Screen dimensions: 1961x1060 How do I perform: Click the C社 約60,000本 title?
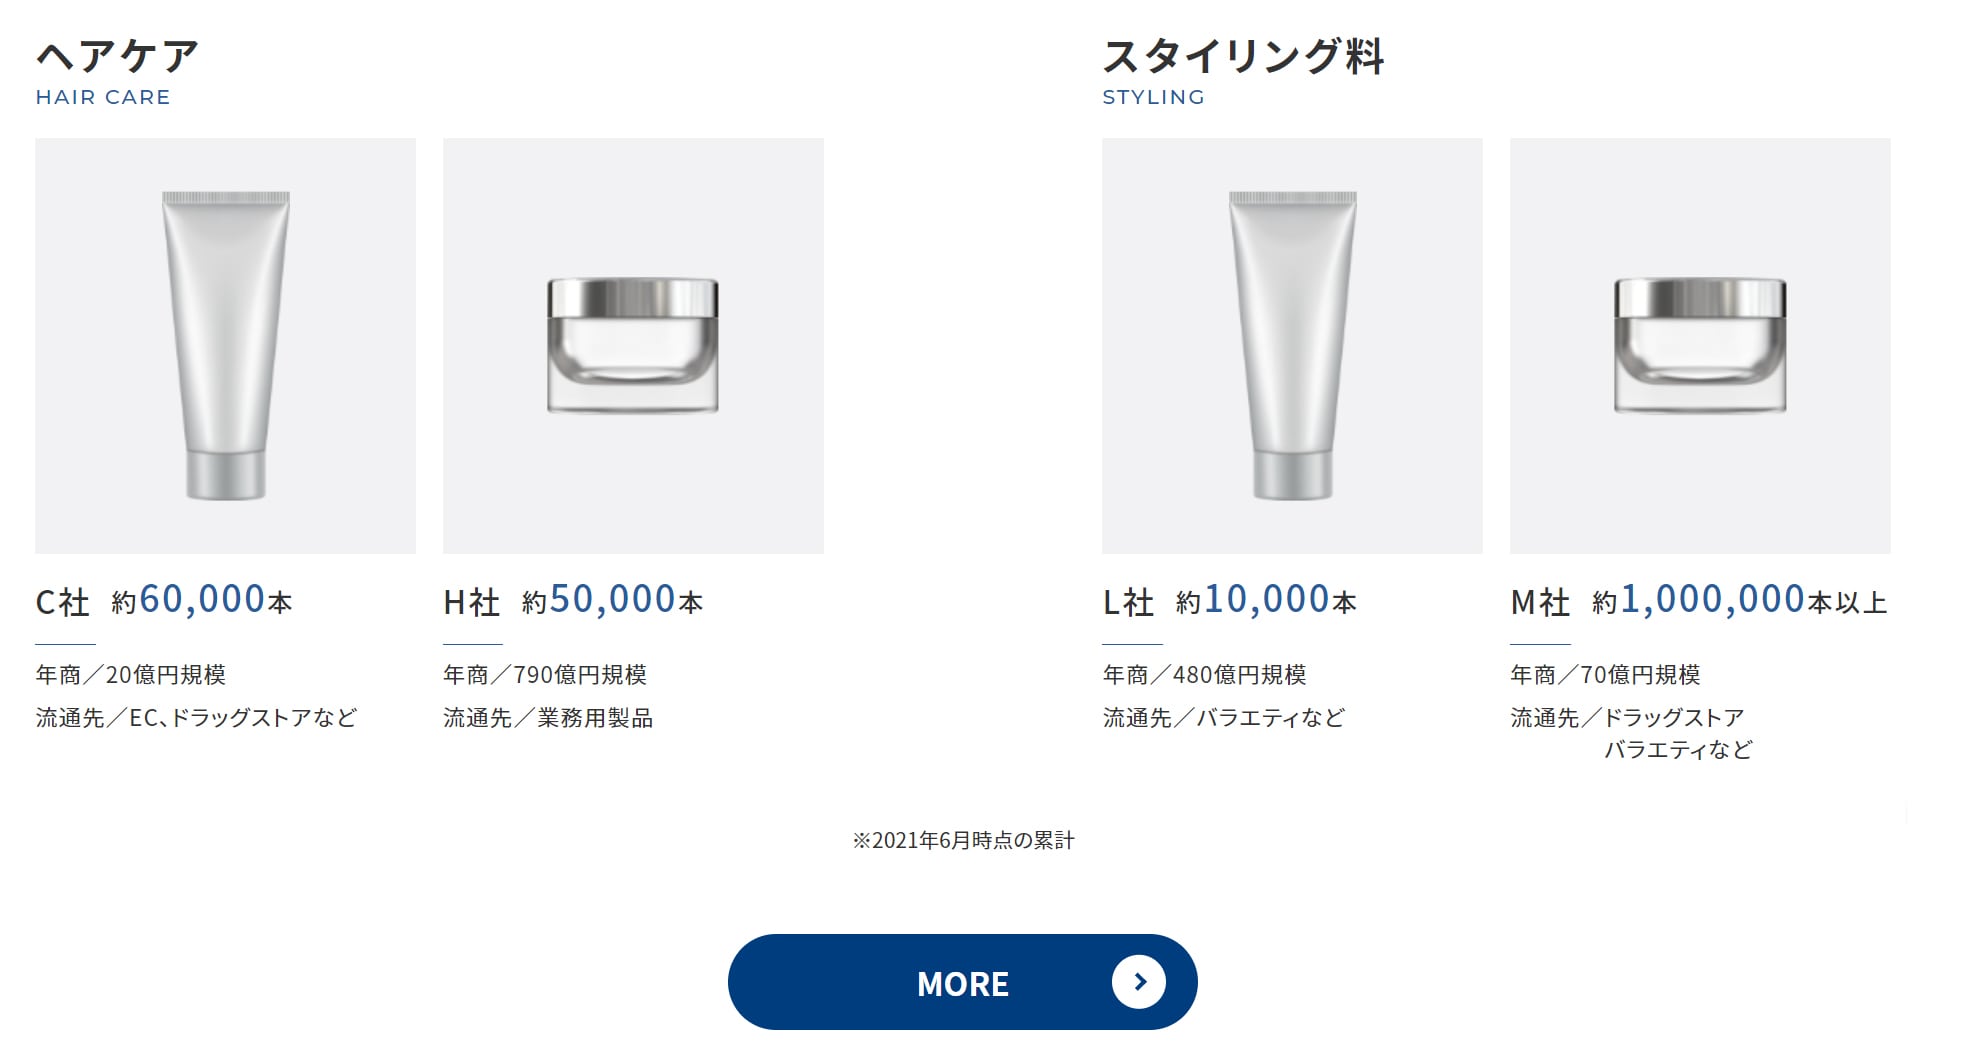click(x=164, y=600)
